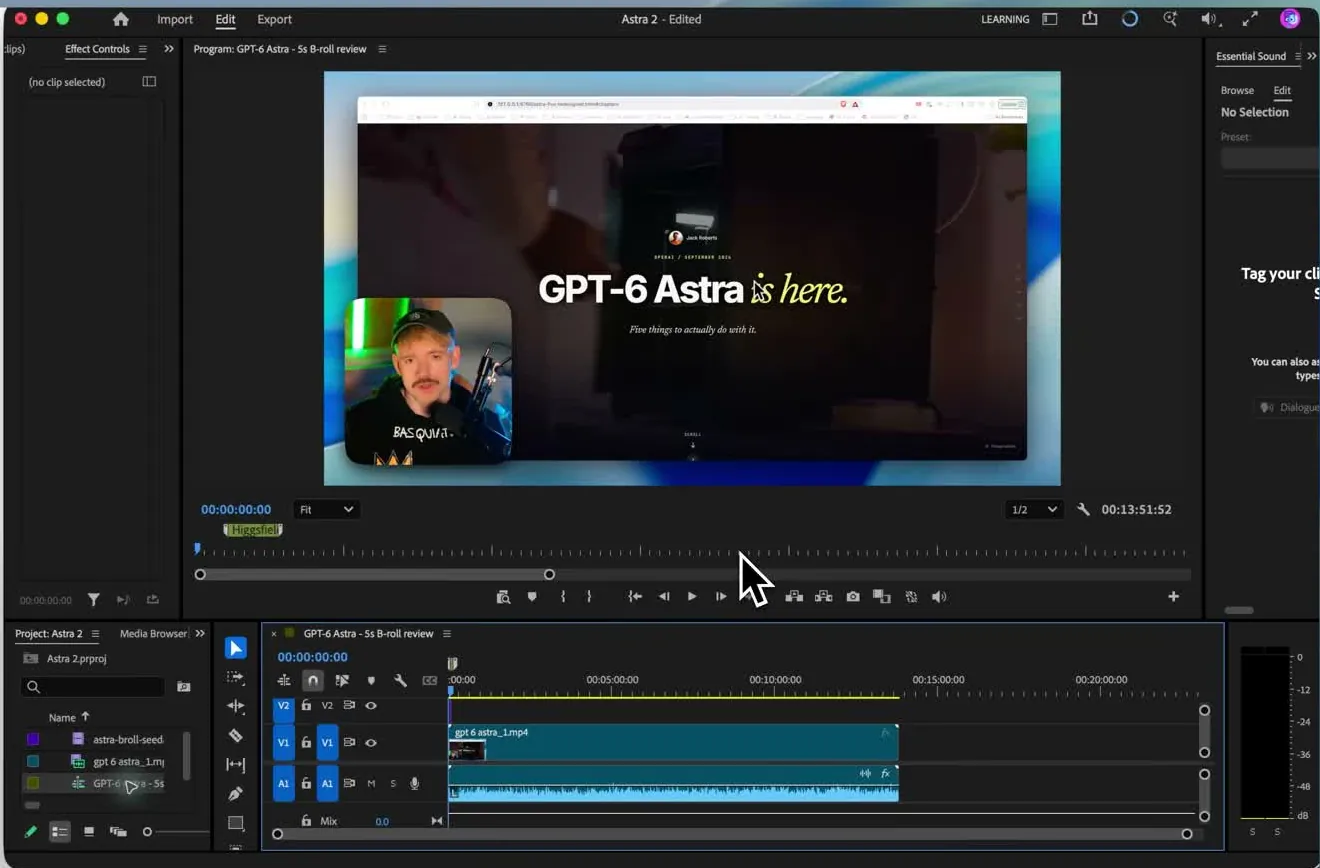Show hidden tabs beside Effect Controls

click(168, 49)
